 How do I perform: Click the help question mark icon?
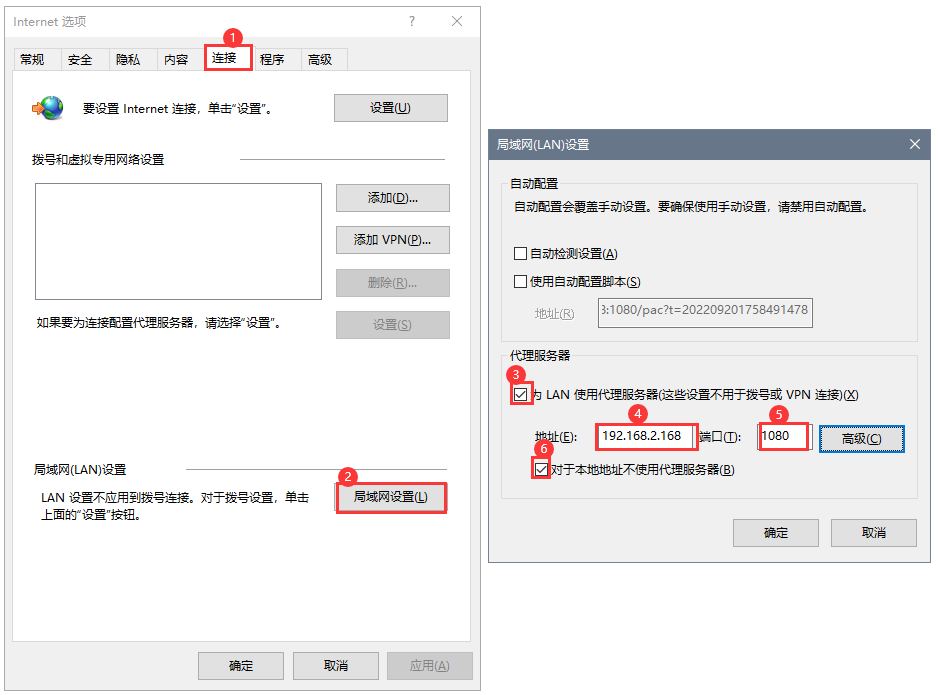point(412,22)
